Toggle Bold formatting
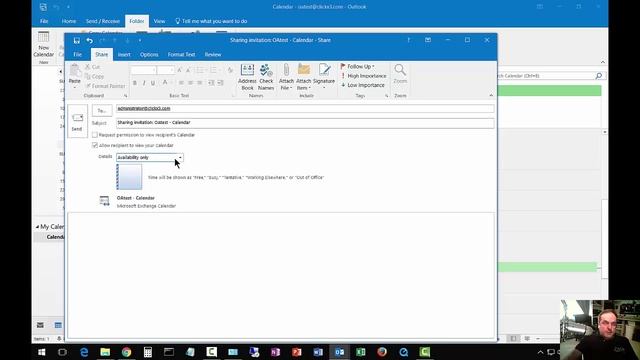 tap(135, 83)
